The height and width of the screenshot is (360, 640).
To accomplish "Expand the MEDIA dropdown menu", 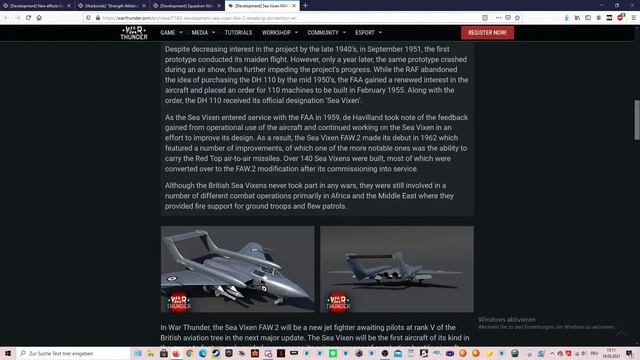I will coord(203,33).
